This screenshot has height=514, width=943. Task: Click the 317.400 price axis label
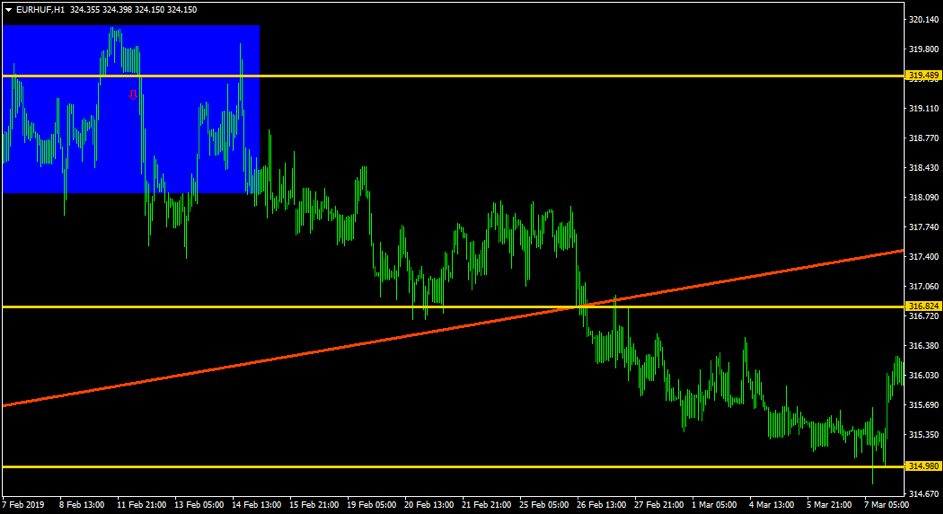tap(924, 257)
